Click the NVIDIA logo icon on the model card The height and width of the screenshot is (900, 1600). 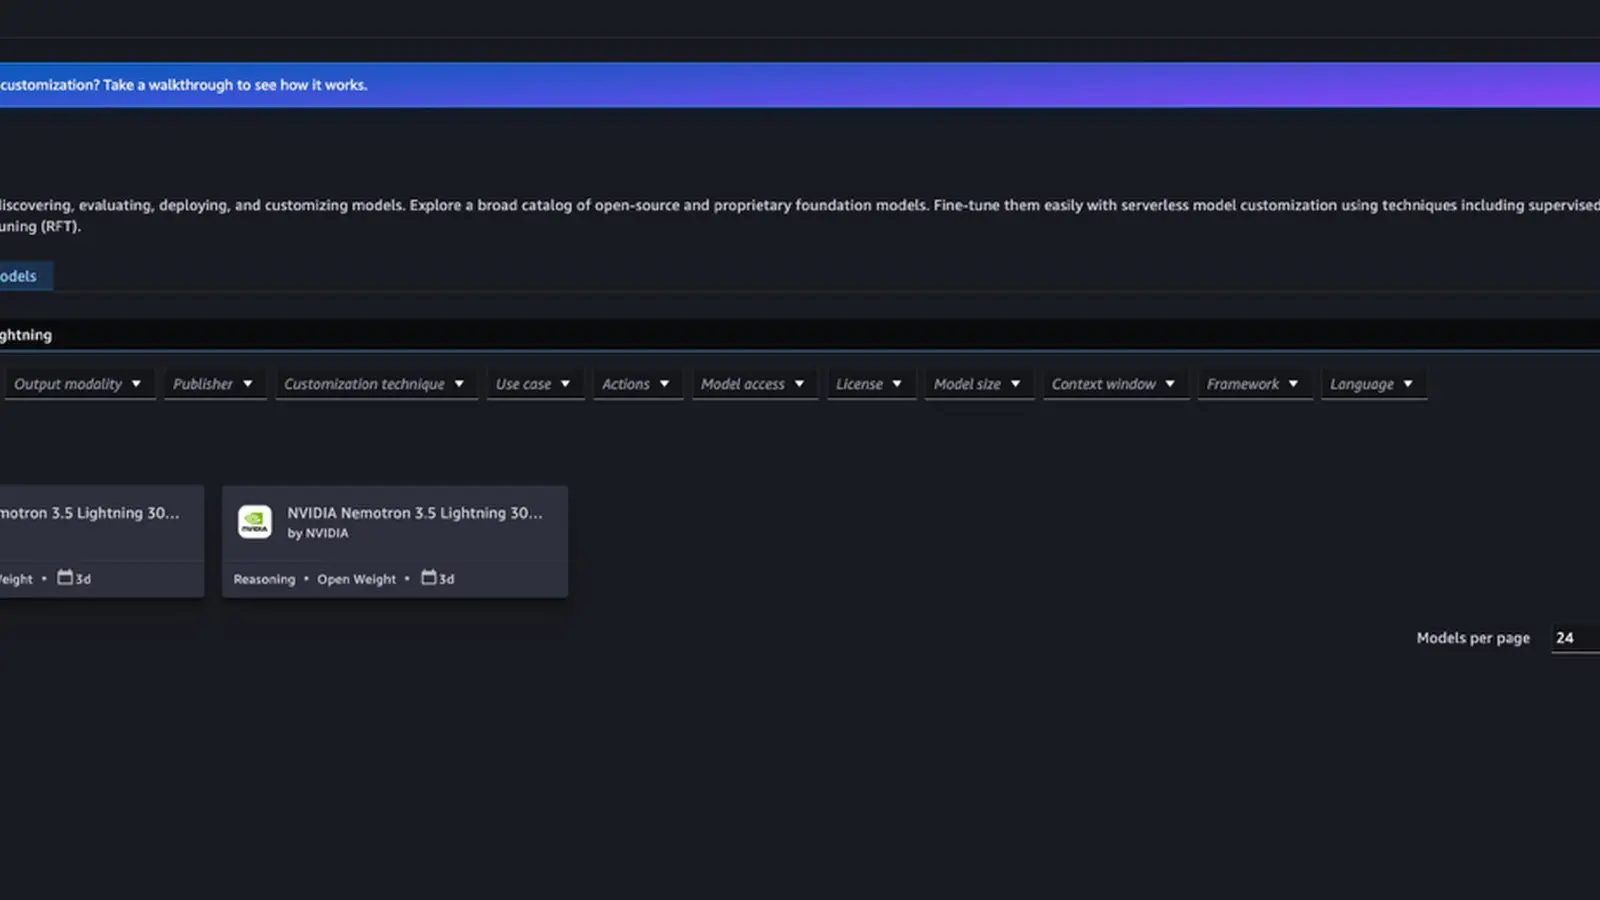click(255, 521)
